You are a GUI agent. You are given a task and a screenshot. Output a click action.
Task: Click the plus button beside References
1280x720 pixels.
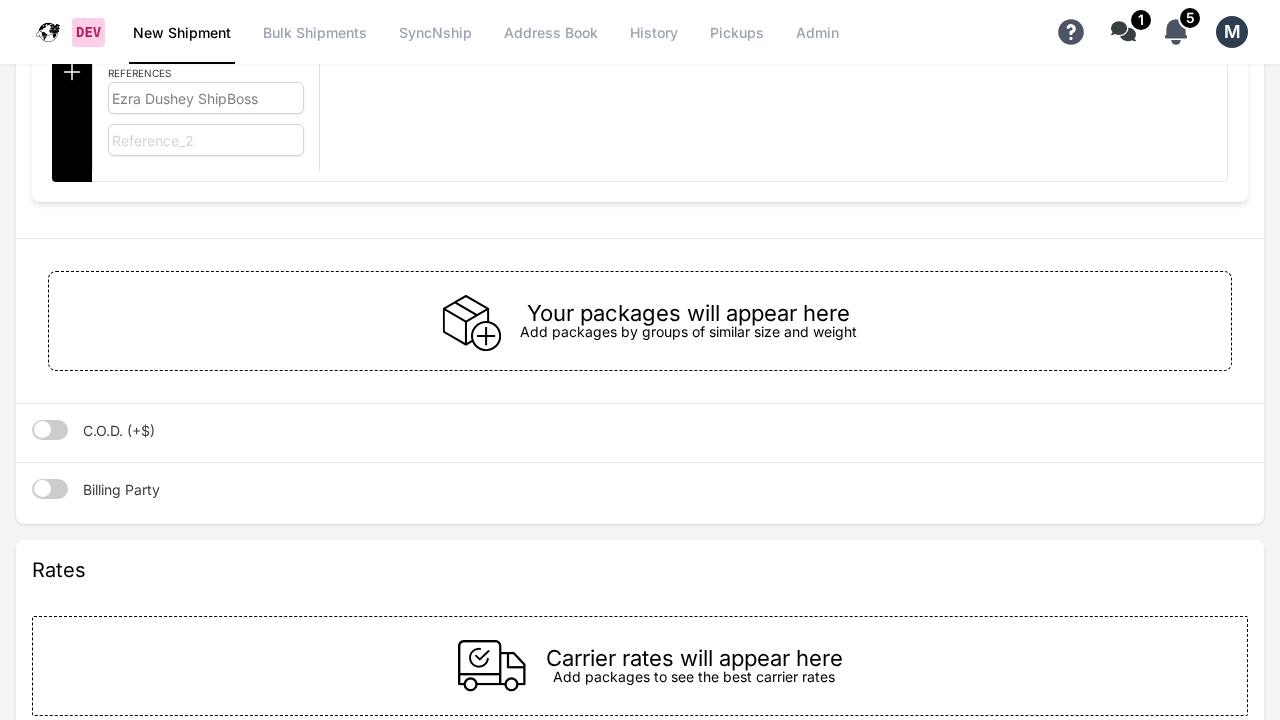72,72
